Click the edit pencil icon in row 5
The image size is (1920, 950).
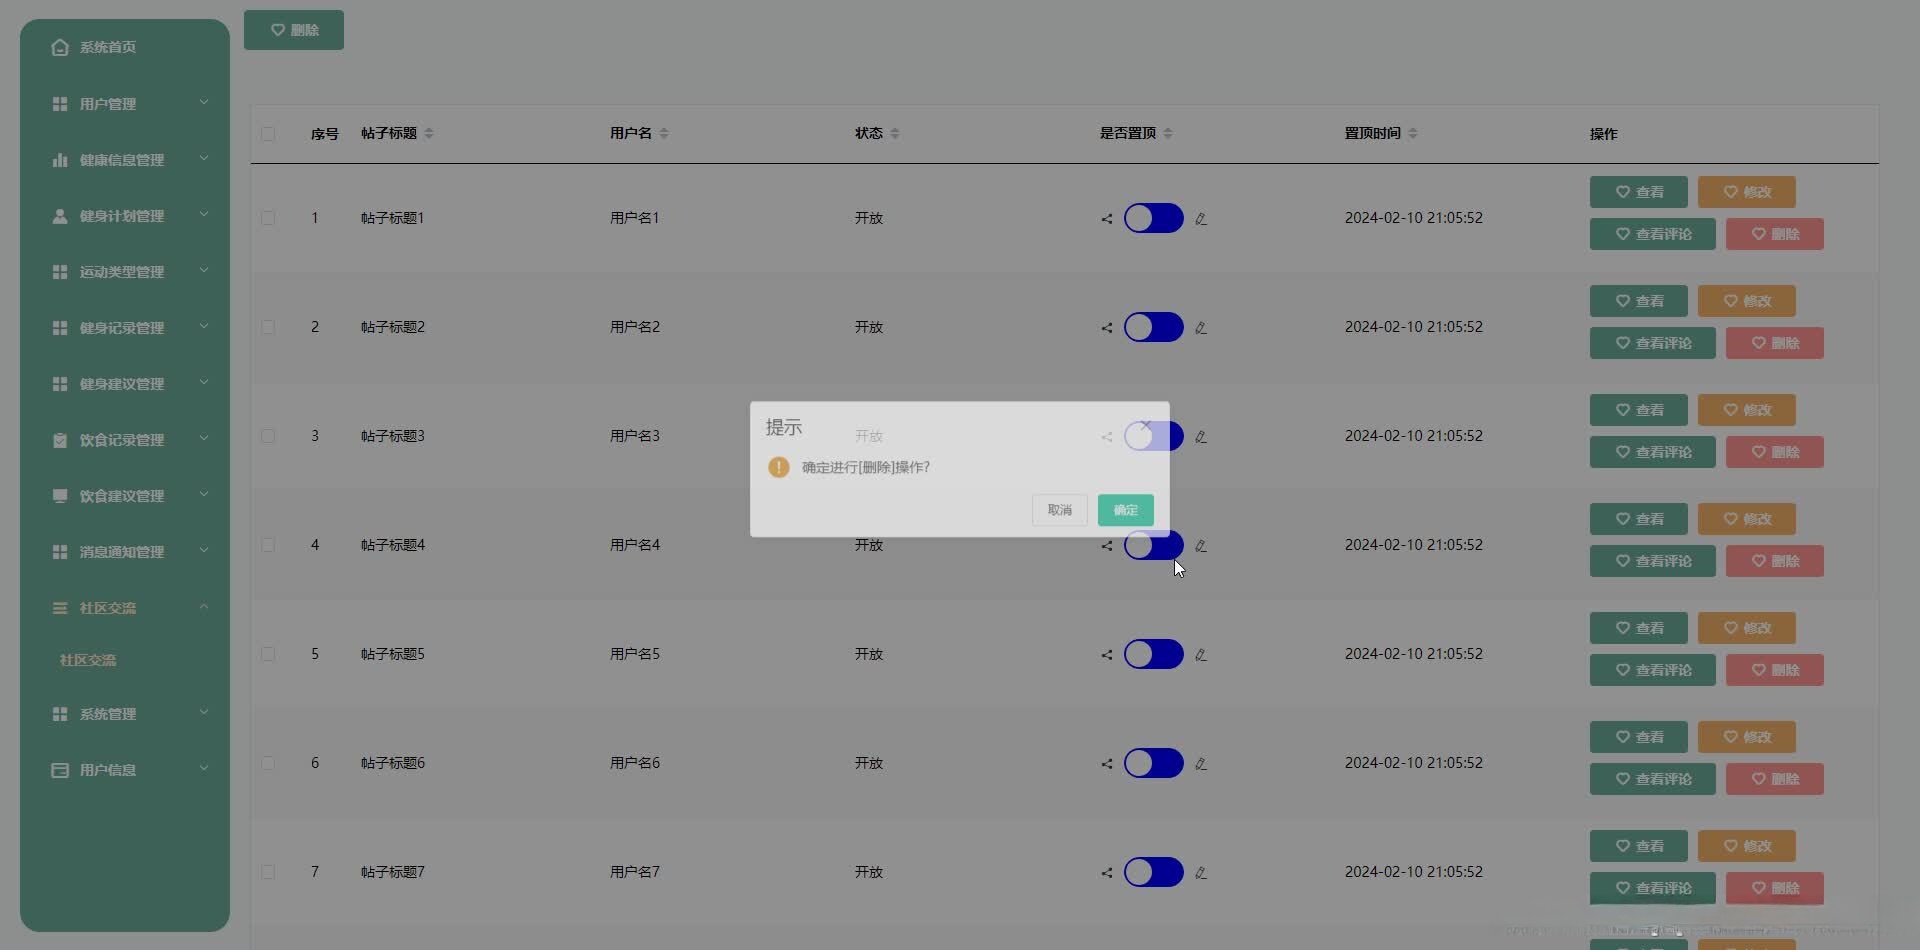click(x=1201, y=655)
